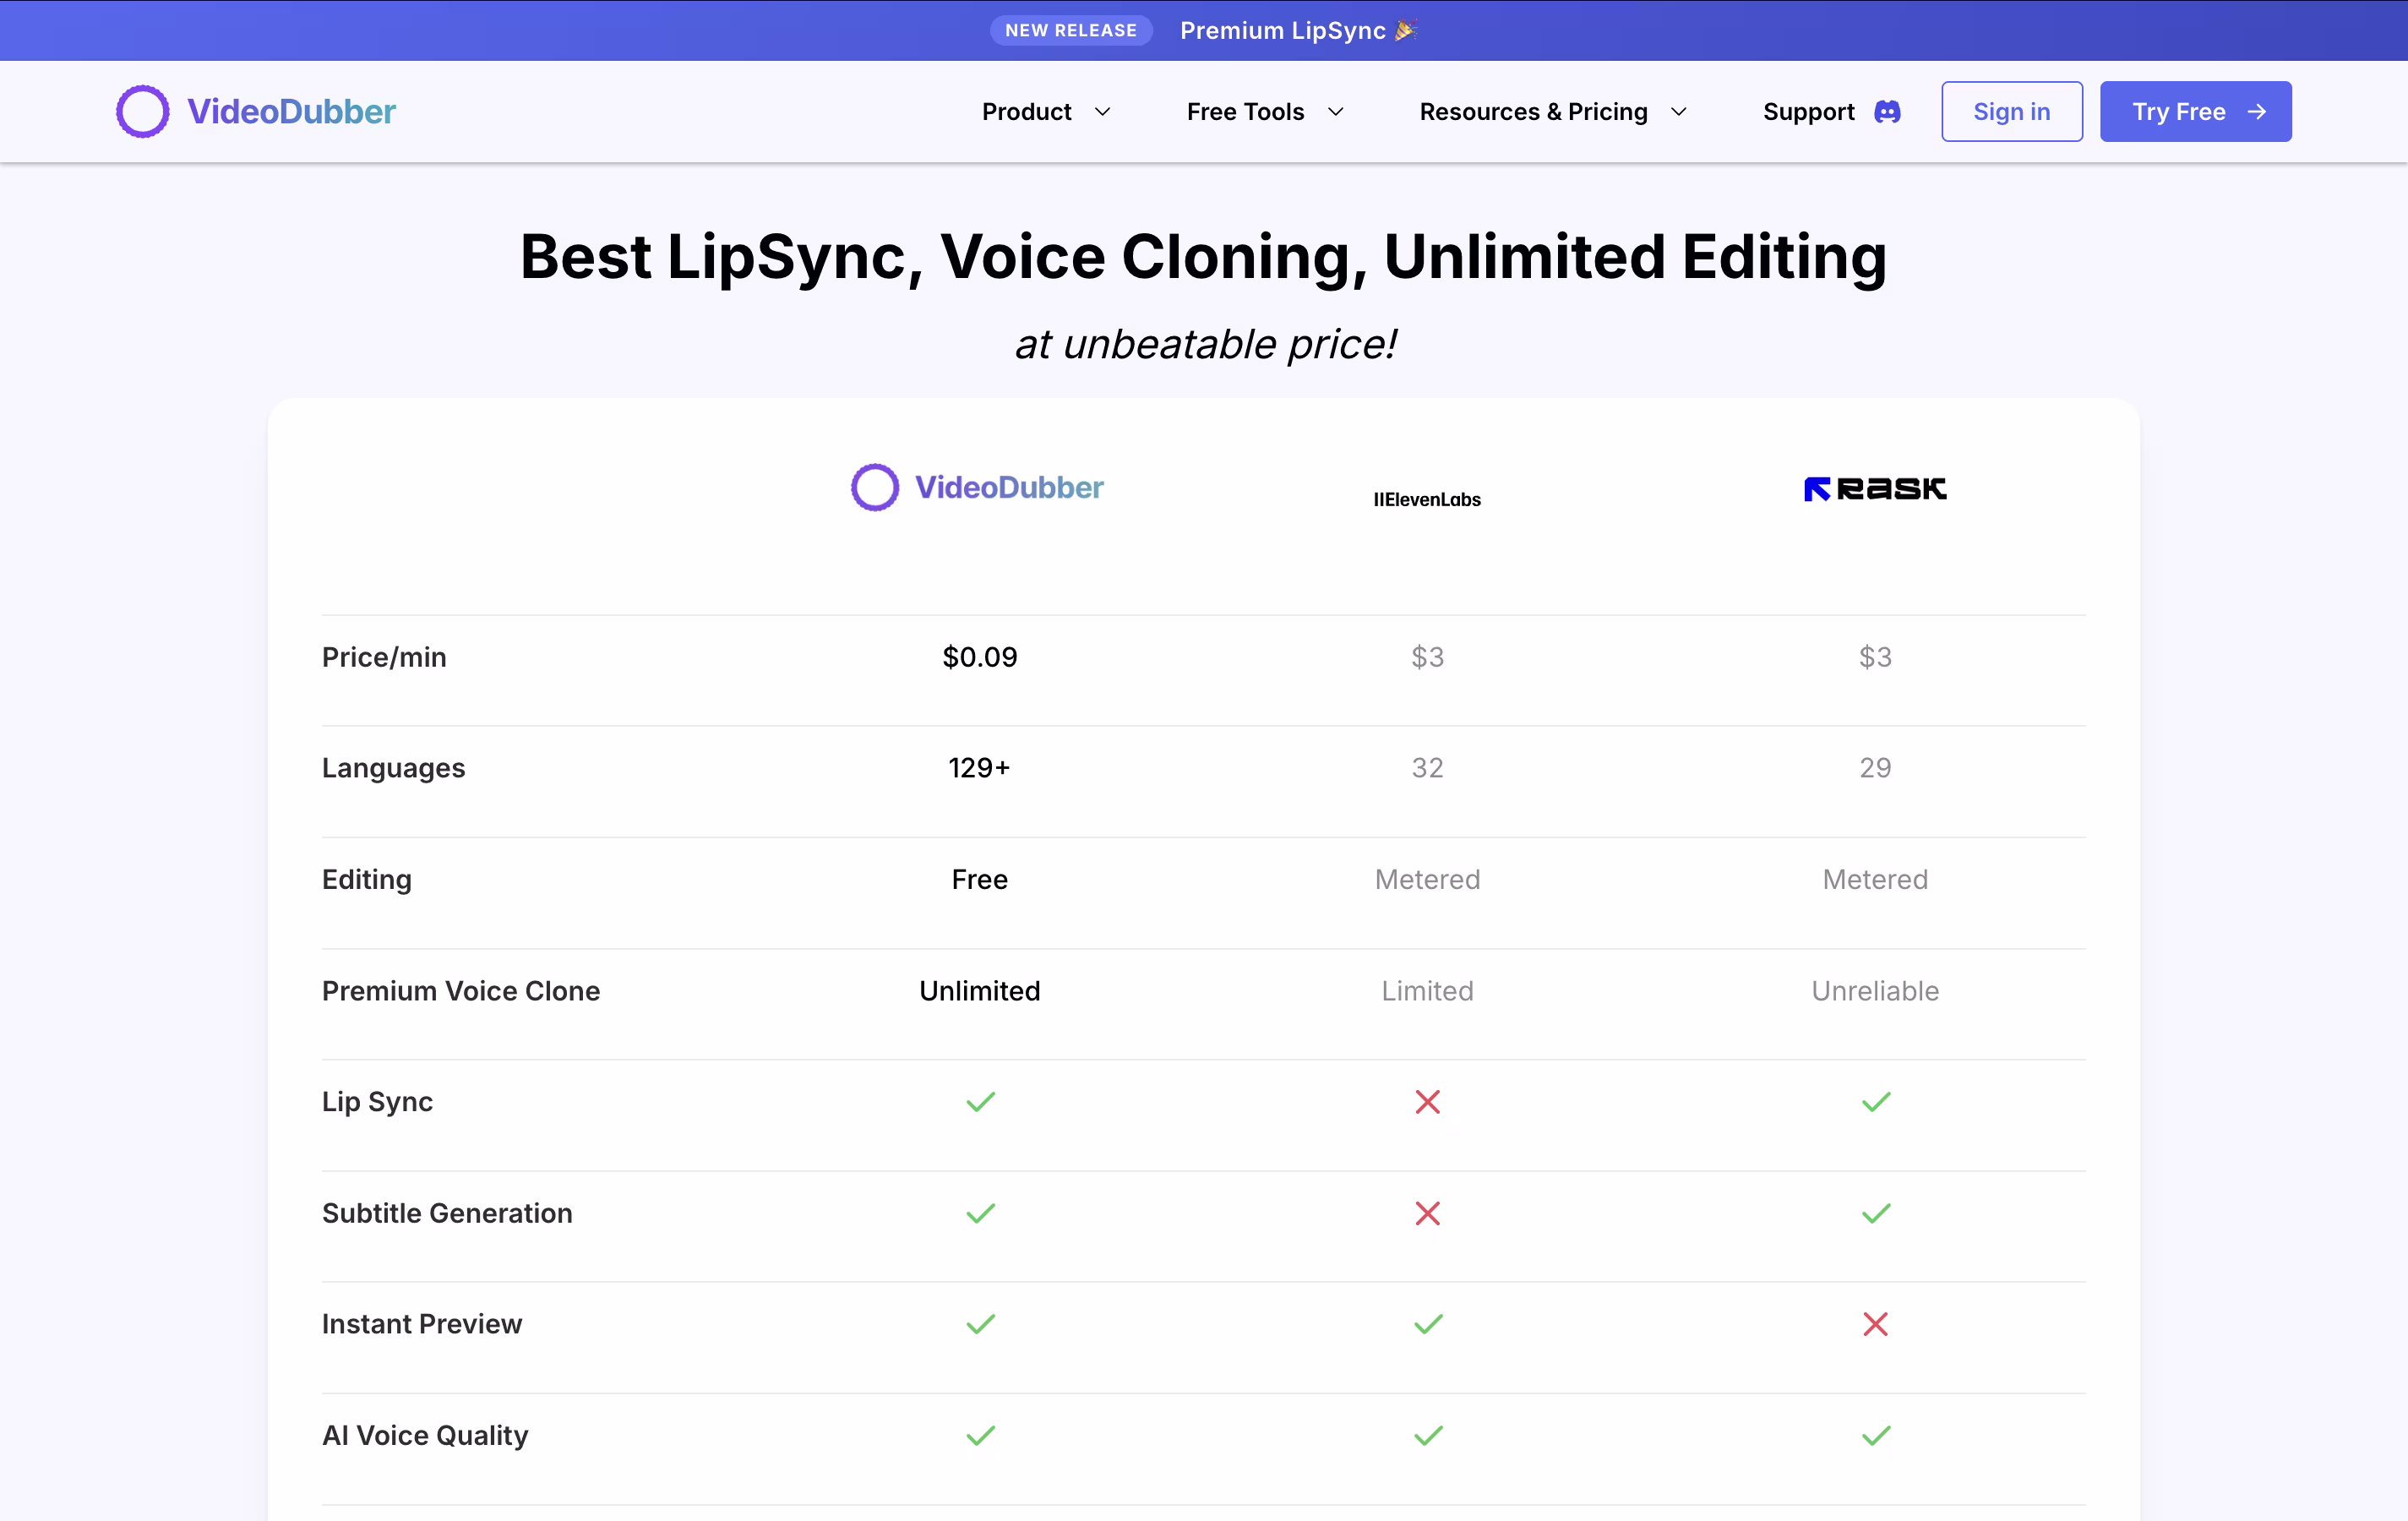
Task: Click ElevenLabs' Instant Preview checkmark
Action: tap(1428, 1324)
